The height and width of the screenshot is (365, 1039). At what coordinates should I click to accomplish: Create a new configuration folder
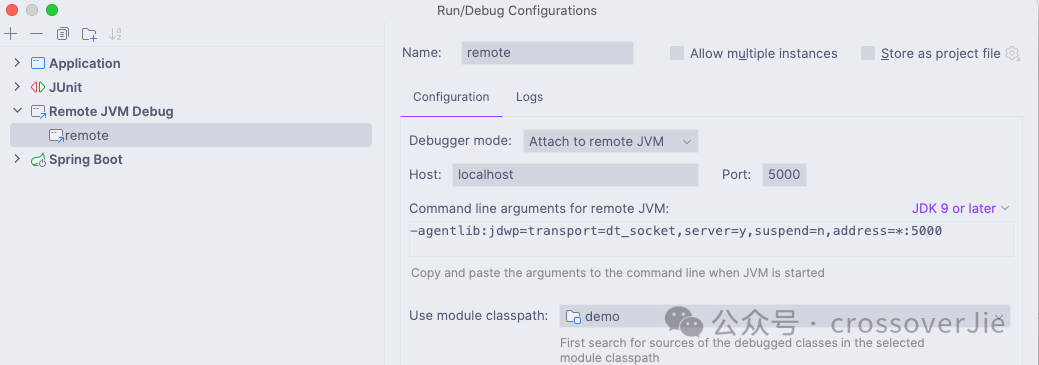point(89,34)
